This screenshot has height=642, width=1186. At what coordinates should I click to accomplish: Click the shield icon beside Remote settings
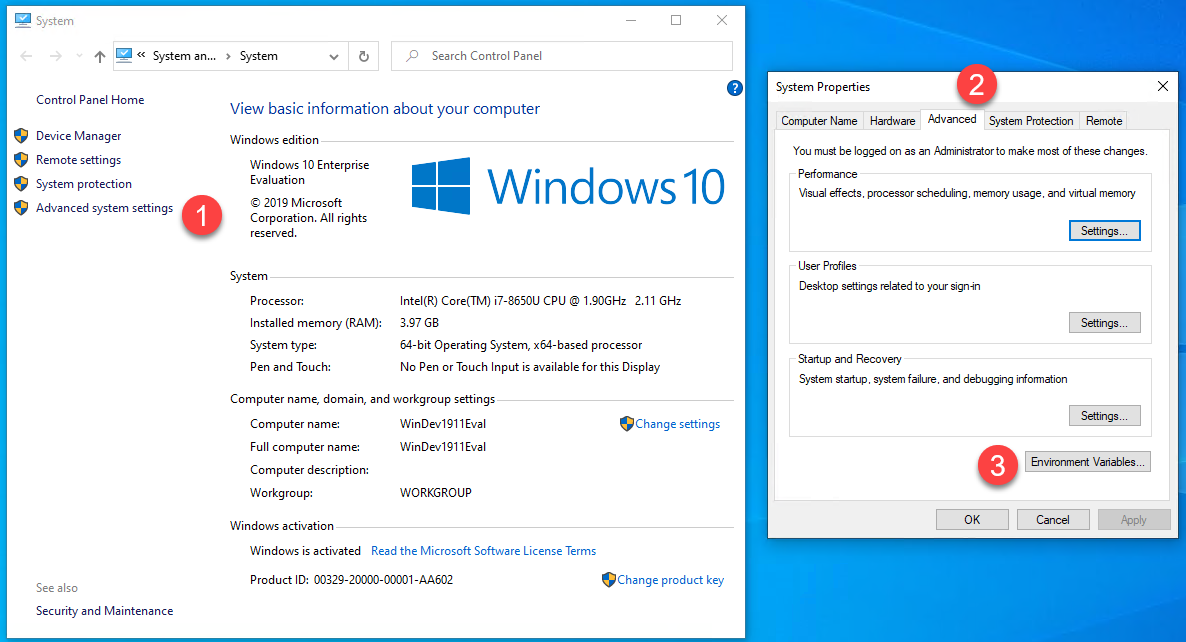coord(21,160)
